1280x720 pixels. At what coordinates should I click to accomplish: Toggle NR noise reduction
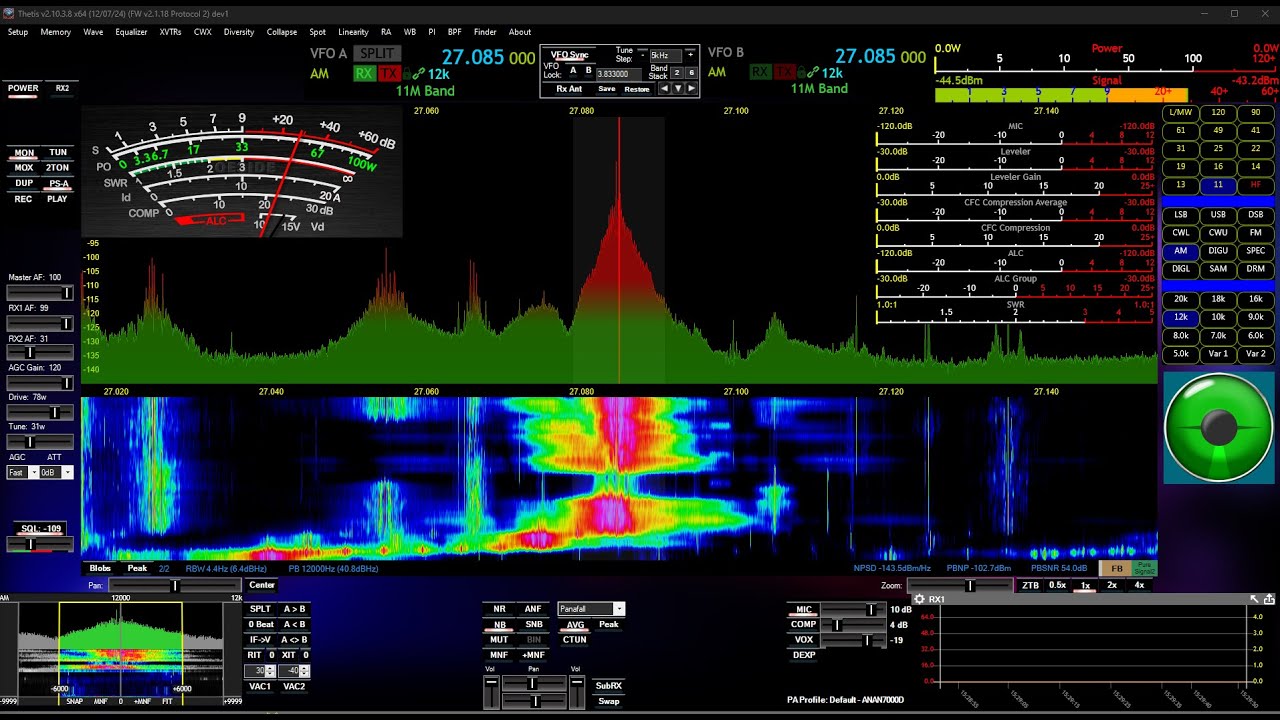[499, 609]
